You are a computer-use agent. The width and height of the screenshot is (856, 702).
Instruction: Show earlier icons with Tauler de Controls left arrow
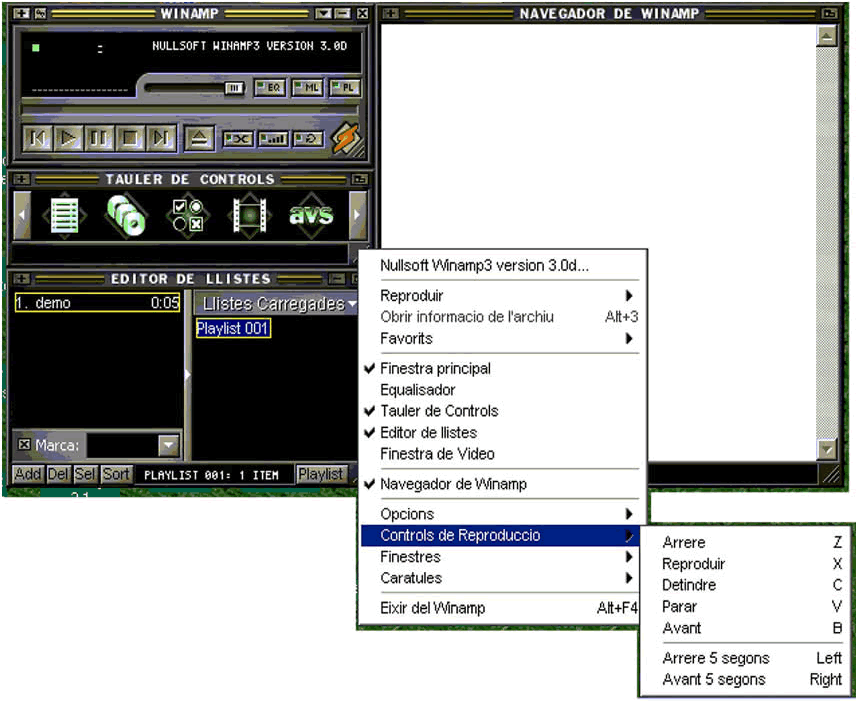point(22,216)
